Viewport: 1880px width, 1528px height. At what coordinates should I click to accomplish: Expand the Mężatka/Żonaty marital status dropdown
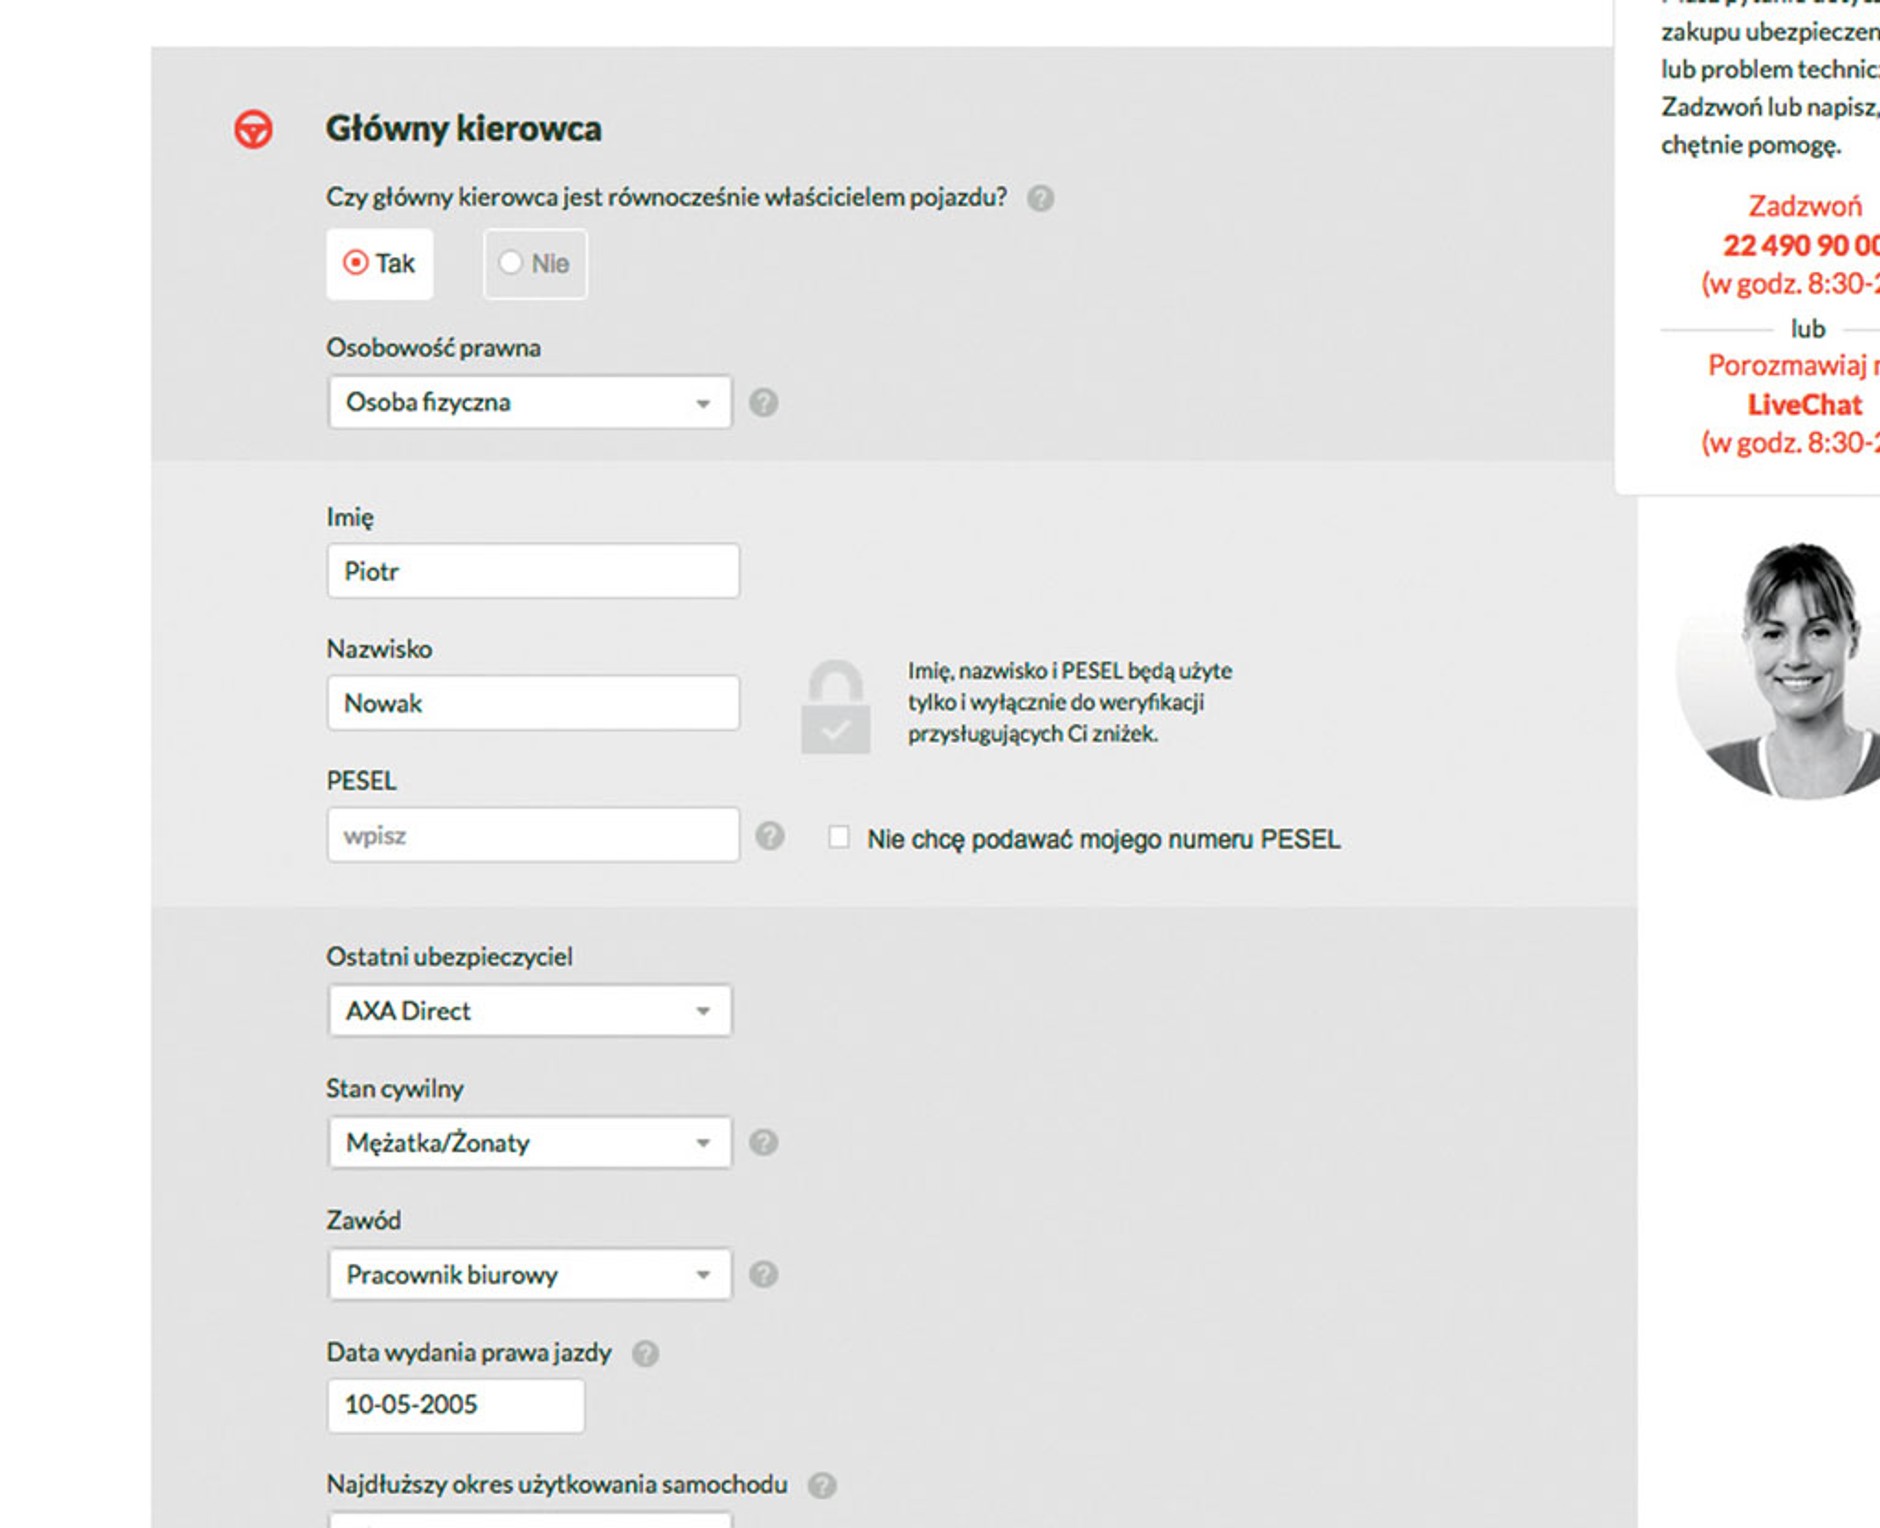tap(529, 1143)
